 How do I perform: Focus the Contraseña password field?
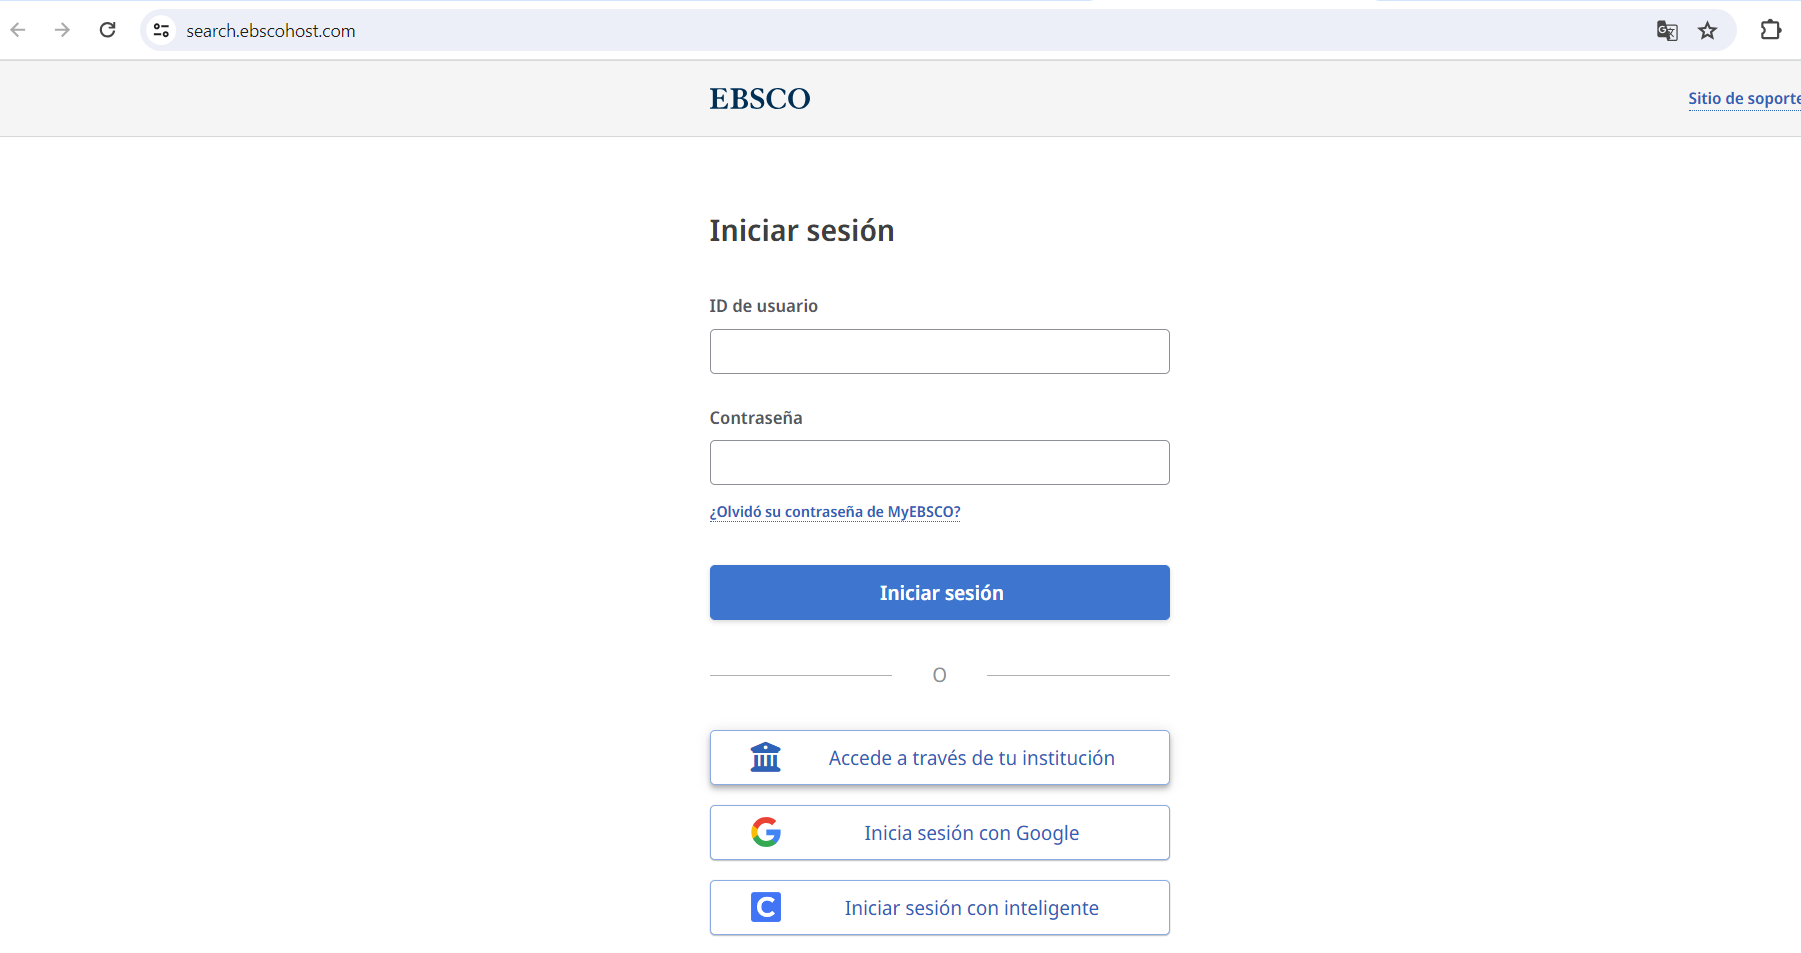point(940,462)
